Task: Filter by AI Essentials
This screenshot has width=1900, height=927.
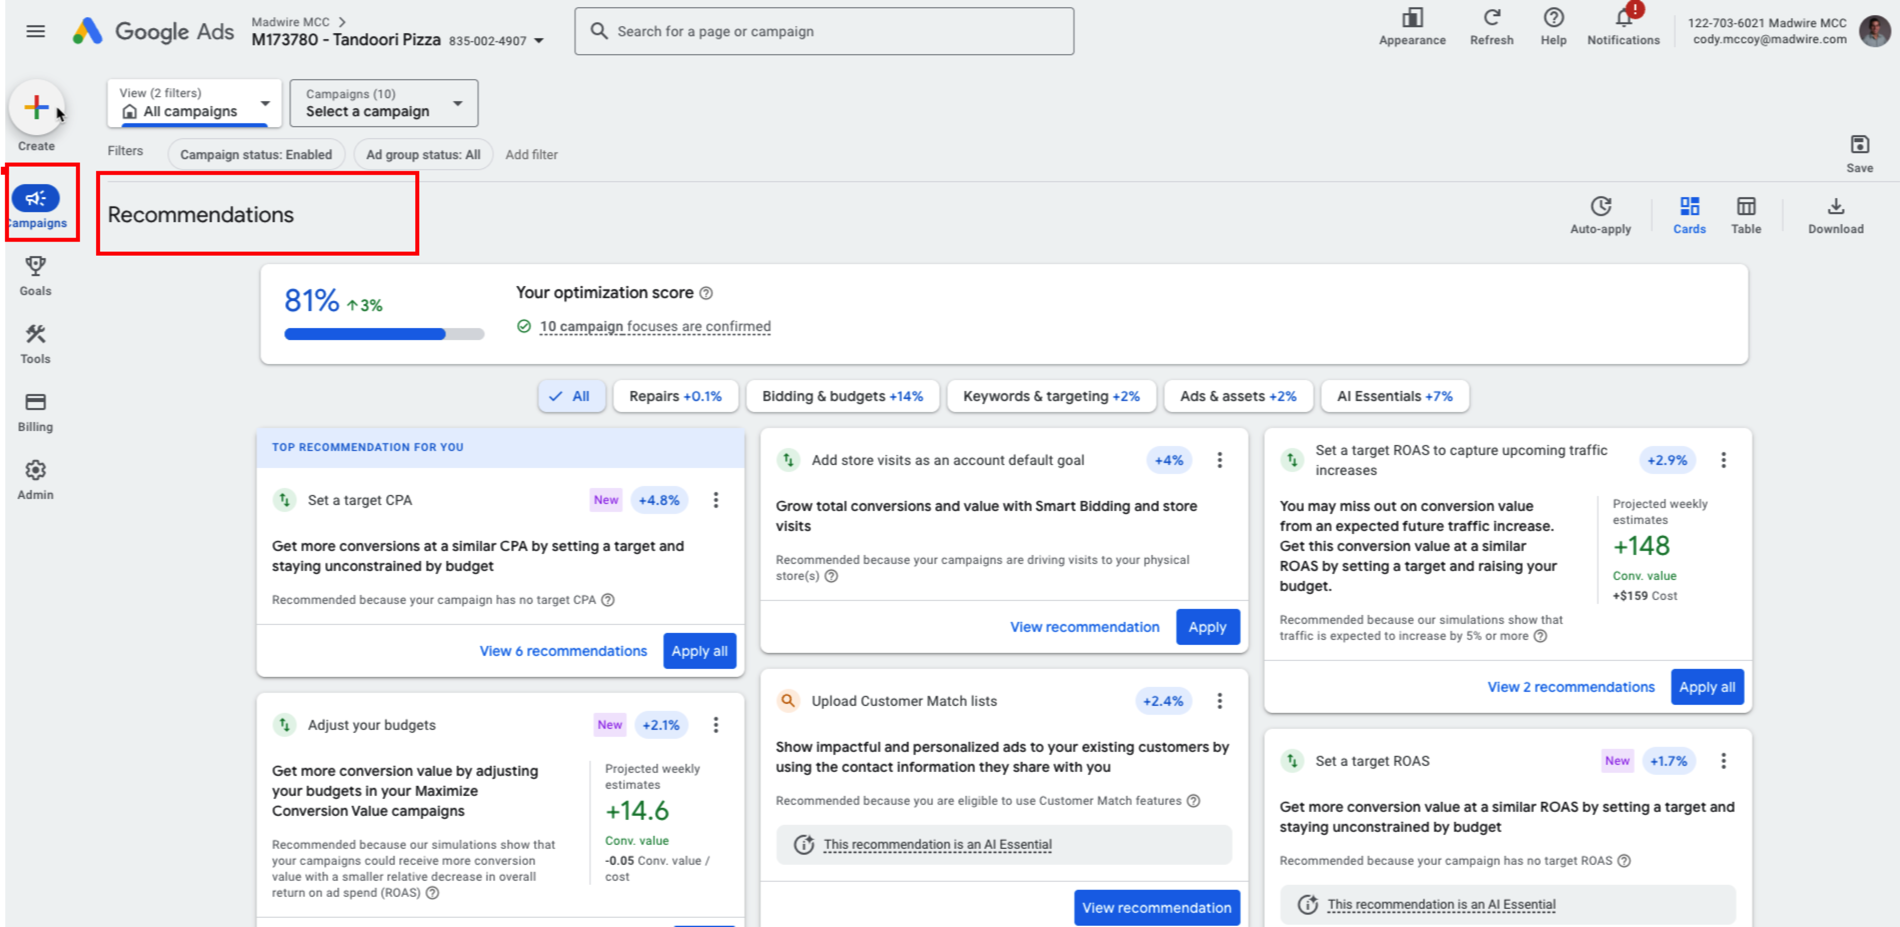Action: [x=1395, y=396]
